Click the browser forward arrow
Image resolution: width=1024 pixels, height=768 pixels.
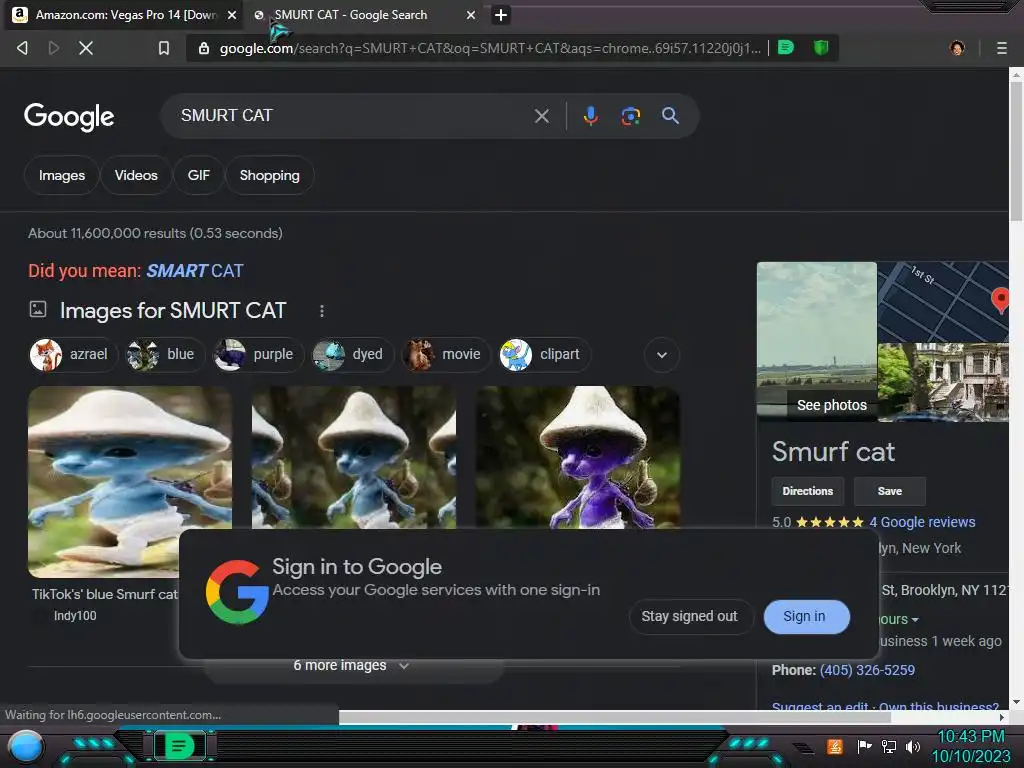(54, 48)
